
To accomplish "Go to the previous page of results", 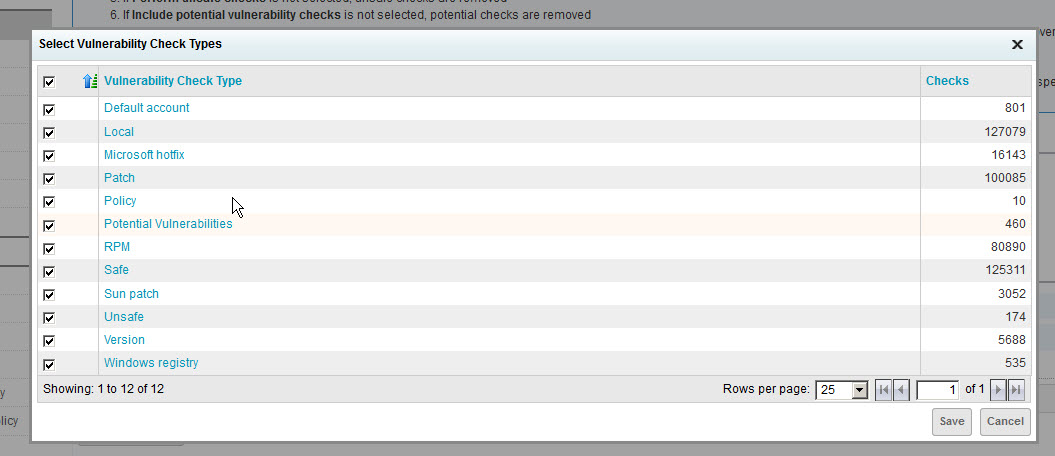I will coord(901,389).
